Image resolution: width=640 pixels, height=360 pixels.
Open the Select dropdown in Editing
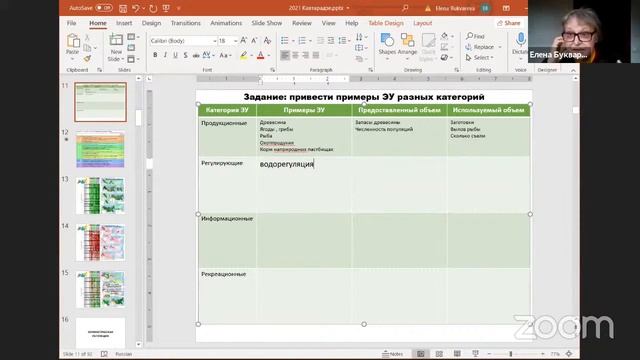click(480, 58)
